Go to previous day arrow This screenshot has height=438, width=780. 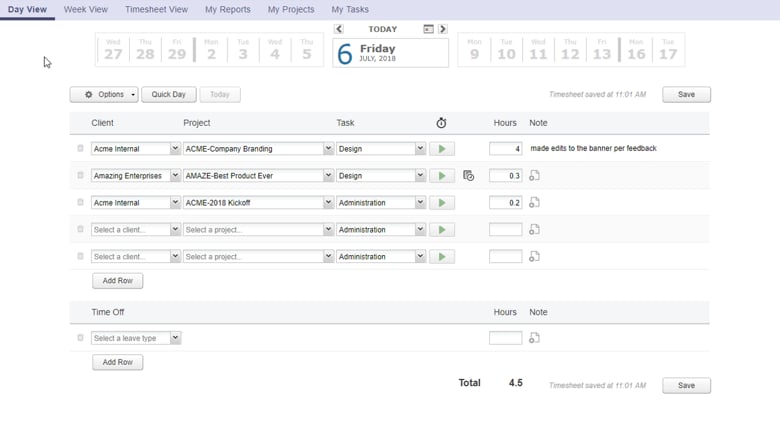click(339, 29)
